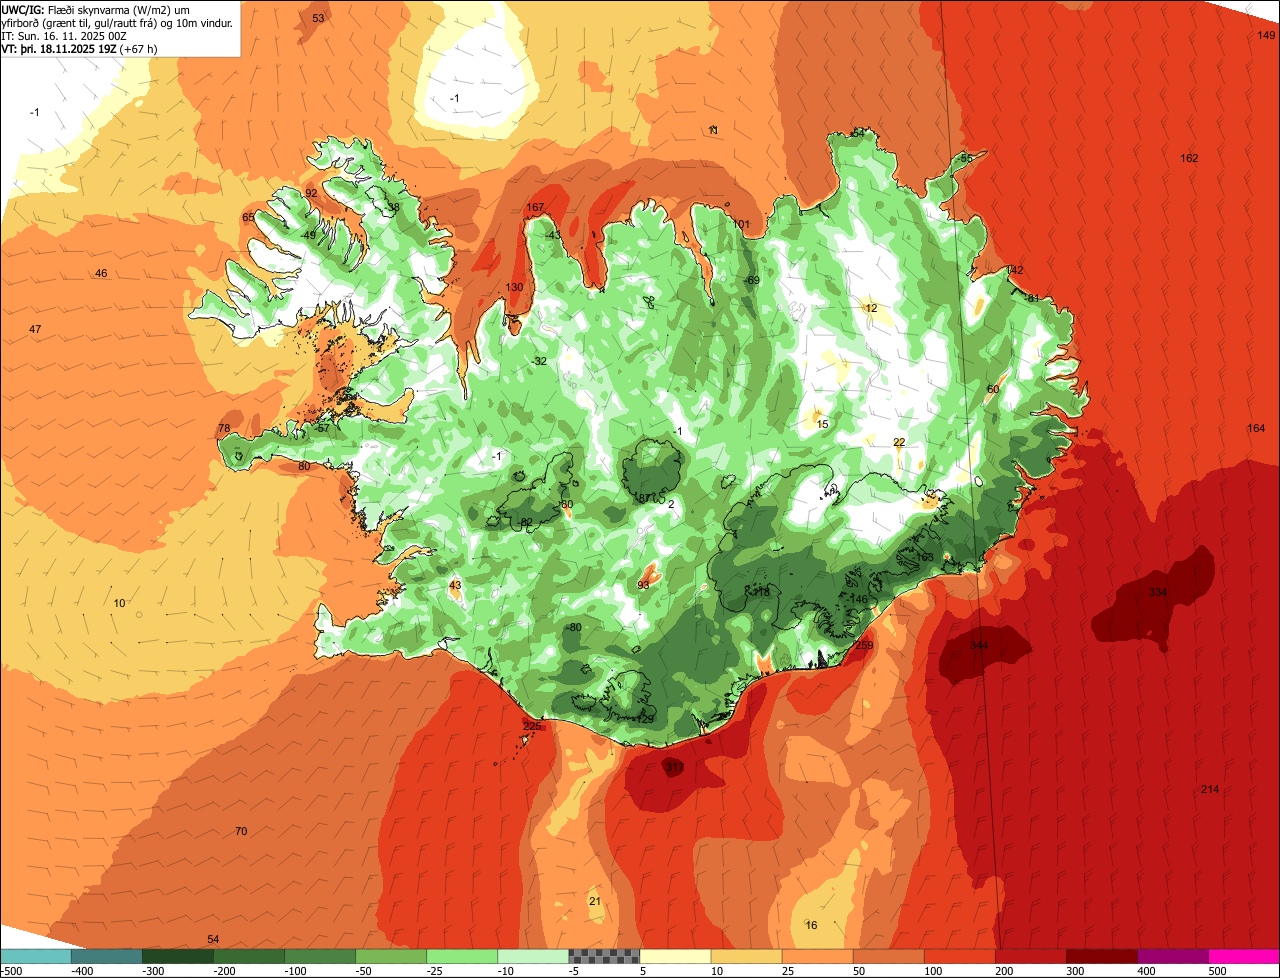Image resolution: width=1280 pixels, height=978 pixels.
Task: Click the 146 value near the southeast coast
Action: [859, 600]
